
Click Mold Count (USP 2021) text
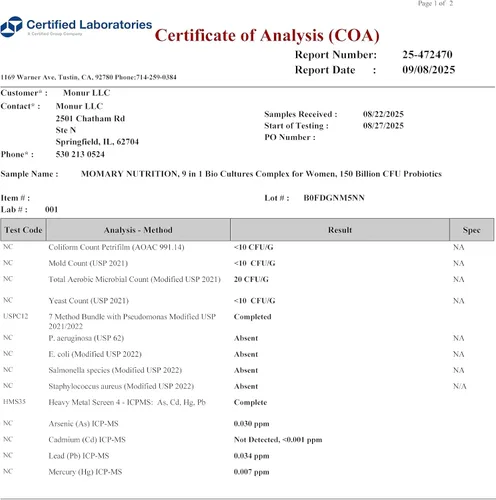pos(88,263)
